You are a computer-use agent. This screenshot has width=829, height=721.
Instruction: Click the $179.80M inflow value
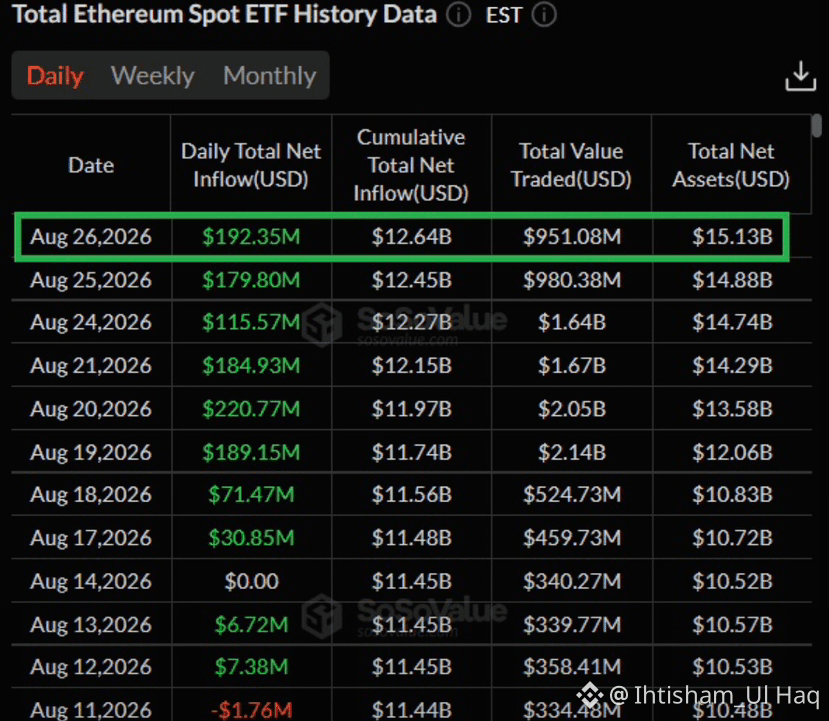pyautogui.click(x=251, y=280)
